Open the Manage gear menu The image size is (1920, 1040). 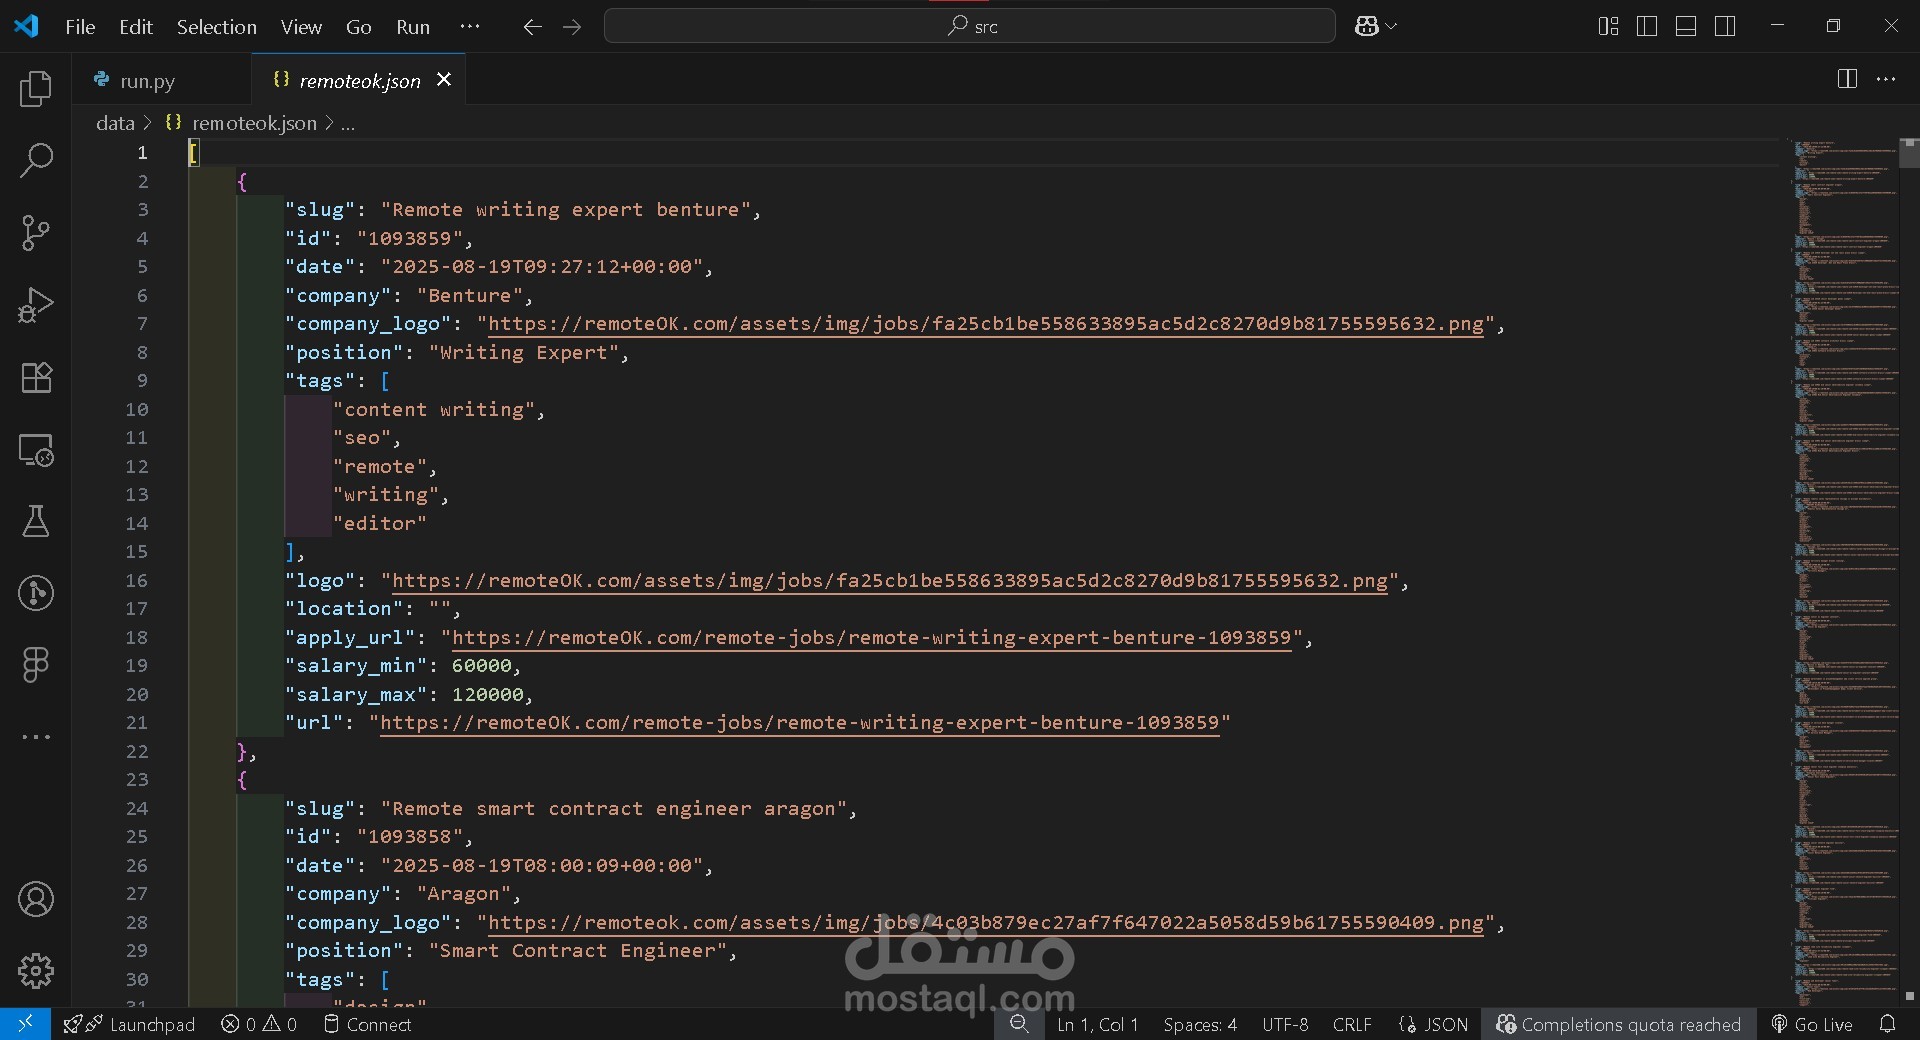coord(36,970)
